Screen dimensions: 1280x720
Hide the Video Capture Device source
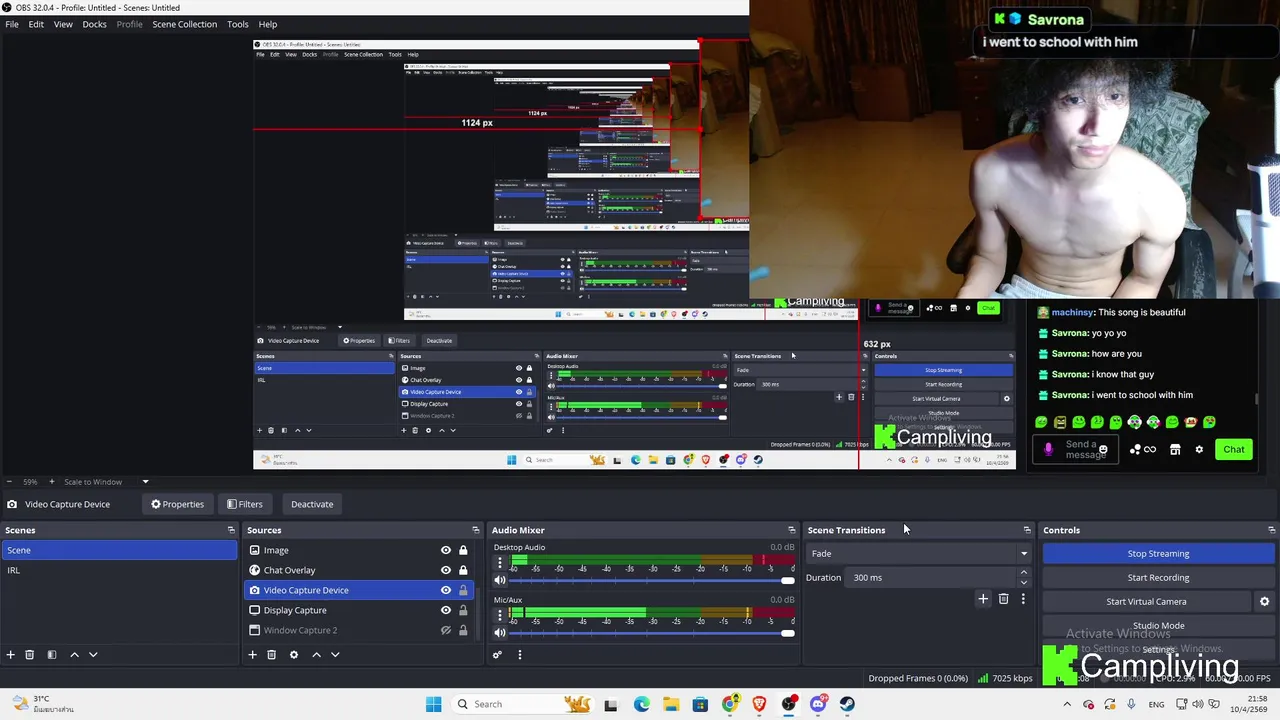click(x=446, y=590)
